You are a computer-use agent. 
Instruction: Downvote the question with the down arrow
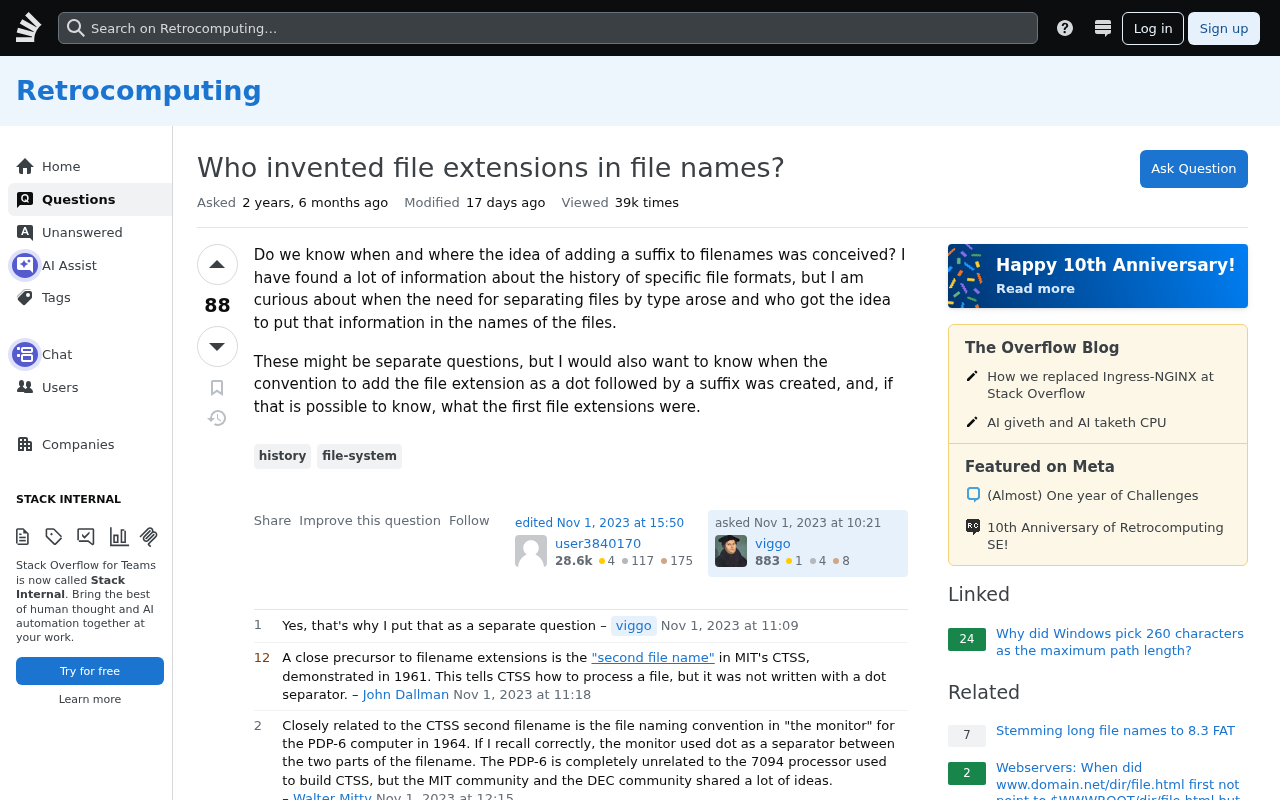(x=217, y=347)
